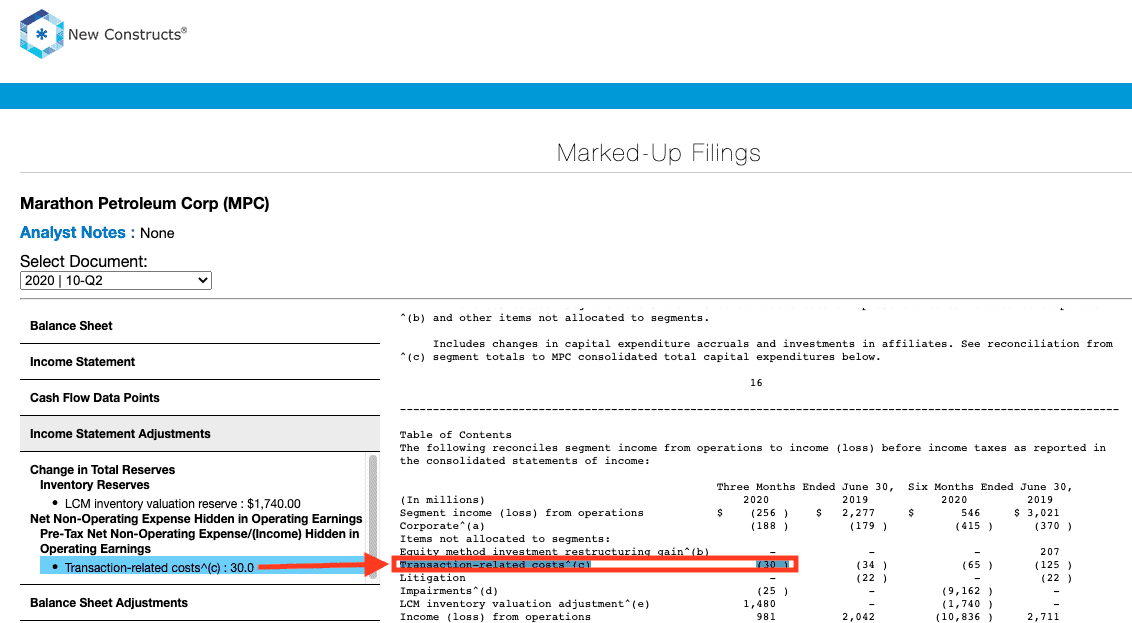This screenshot has width=1132, height=623.
Task: Click the Marked-Up Filings page title
Action: [x=658, y=153]
